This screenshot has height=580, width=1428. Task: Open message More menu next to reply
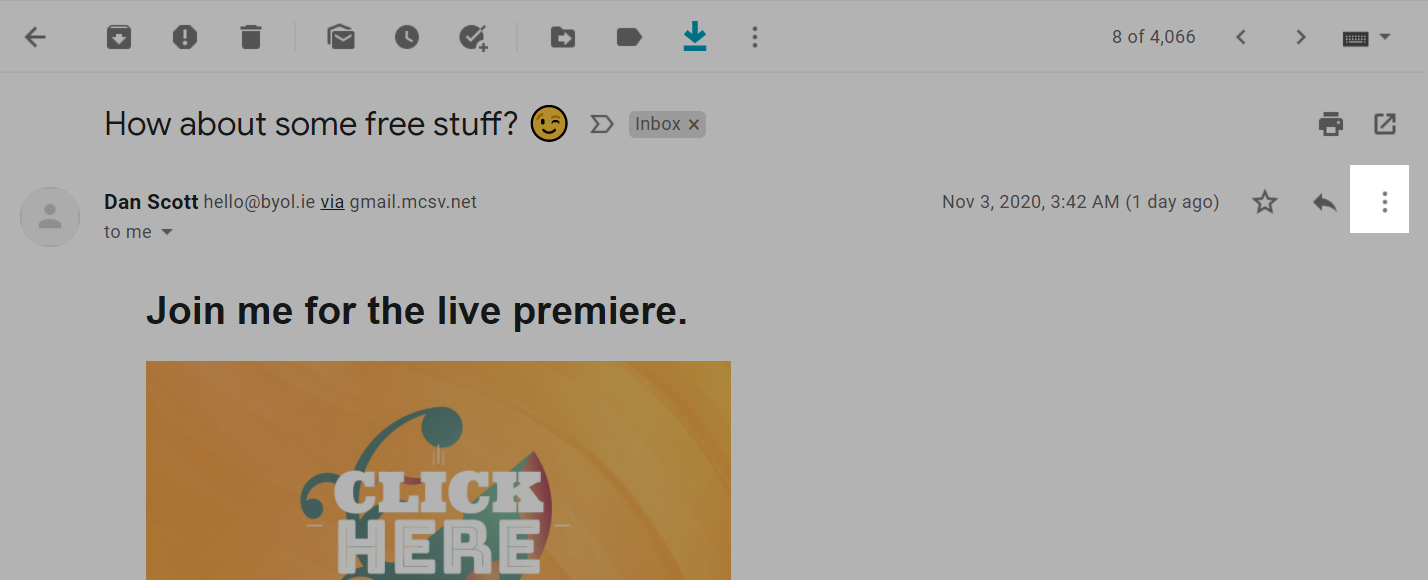click(1384, 202)
